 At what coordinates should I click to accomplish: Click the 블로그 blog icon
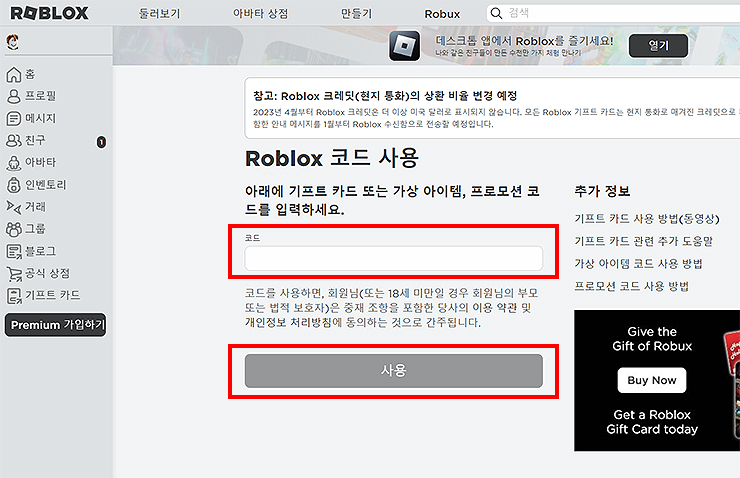point(14,252)
